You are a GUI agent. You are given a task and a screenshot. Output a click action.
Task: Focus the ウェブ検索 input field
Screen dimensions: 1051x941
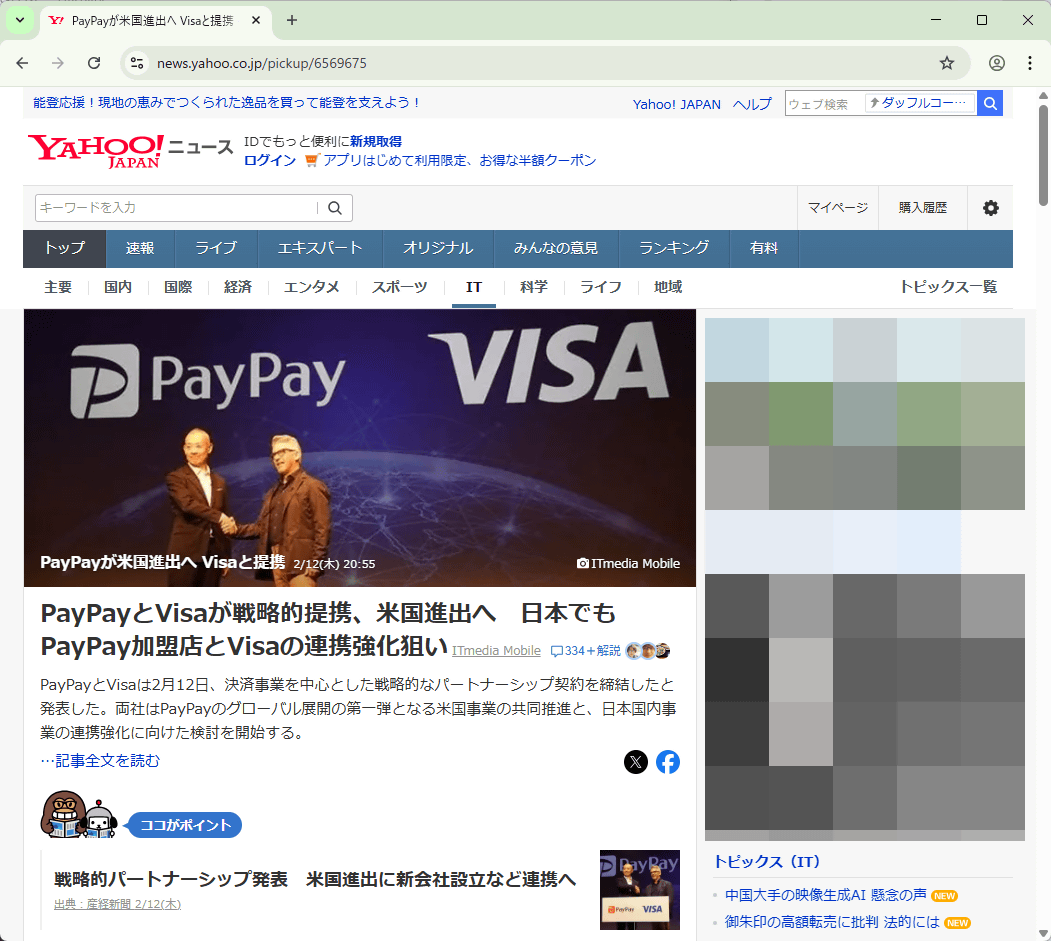point(824,103)
